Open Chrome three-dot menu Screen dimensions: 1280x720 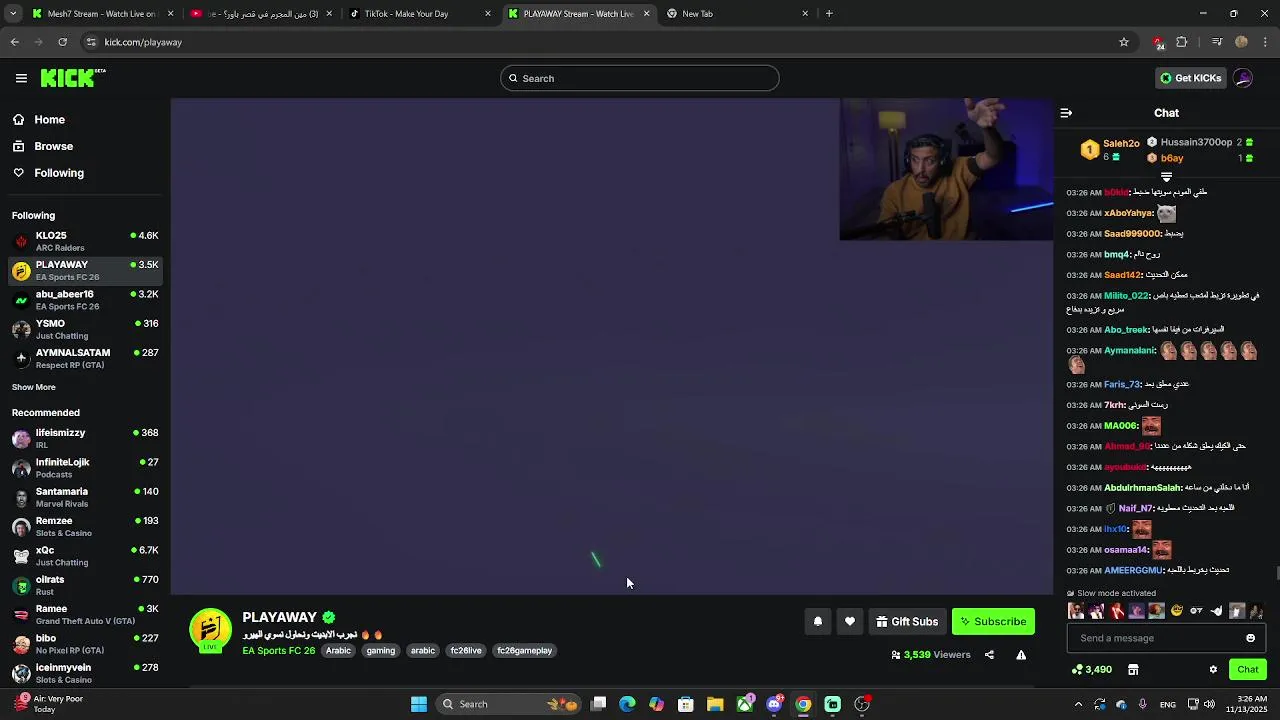click(1266, 42)
